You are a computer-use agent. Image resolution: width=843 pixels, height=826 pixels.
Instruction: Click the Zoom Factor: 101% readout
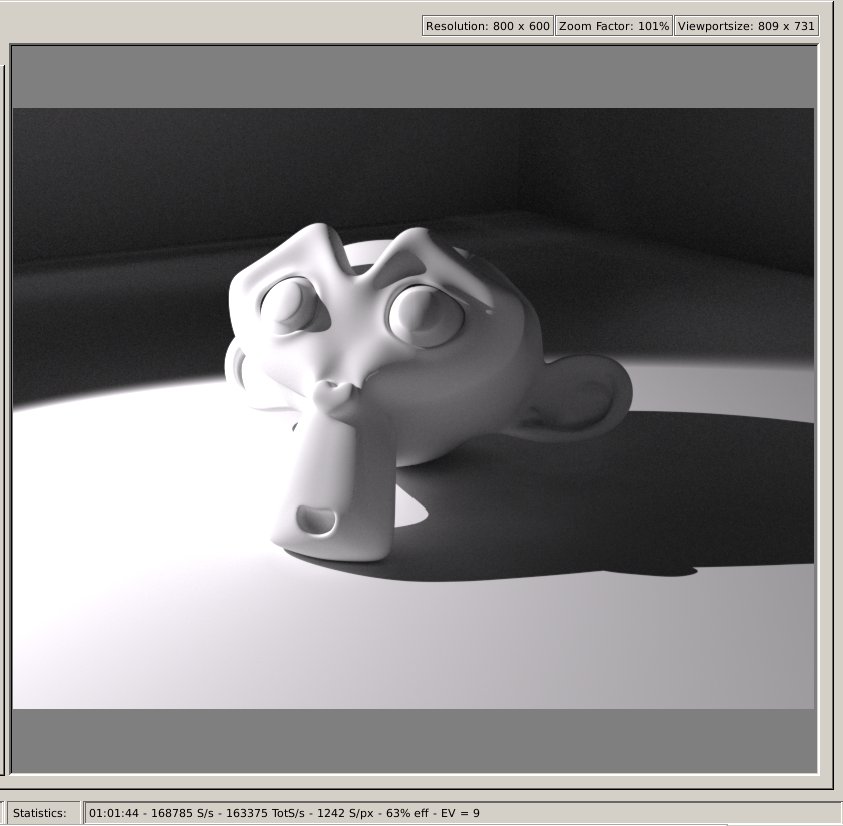(614, 26)
